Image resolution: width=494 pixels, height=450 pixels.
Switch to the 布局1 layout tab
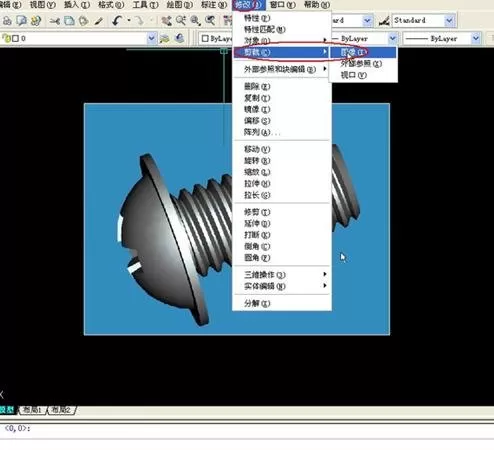click(32, 410)
